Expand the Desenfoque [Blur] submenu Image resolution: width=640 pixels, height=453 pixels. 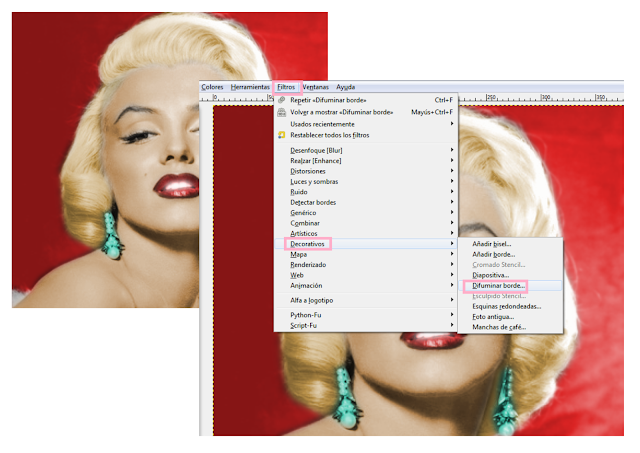tap(366, 150)
